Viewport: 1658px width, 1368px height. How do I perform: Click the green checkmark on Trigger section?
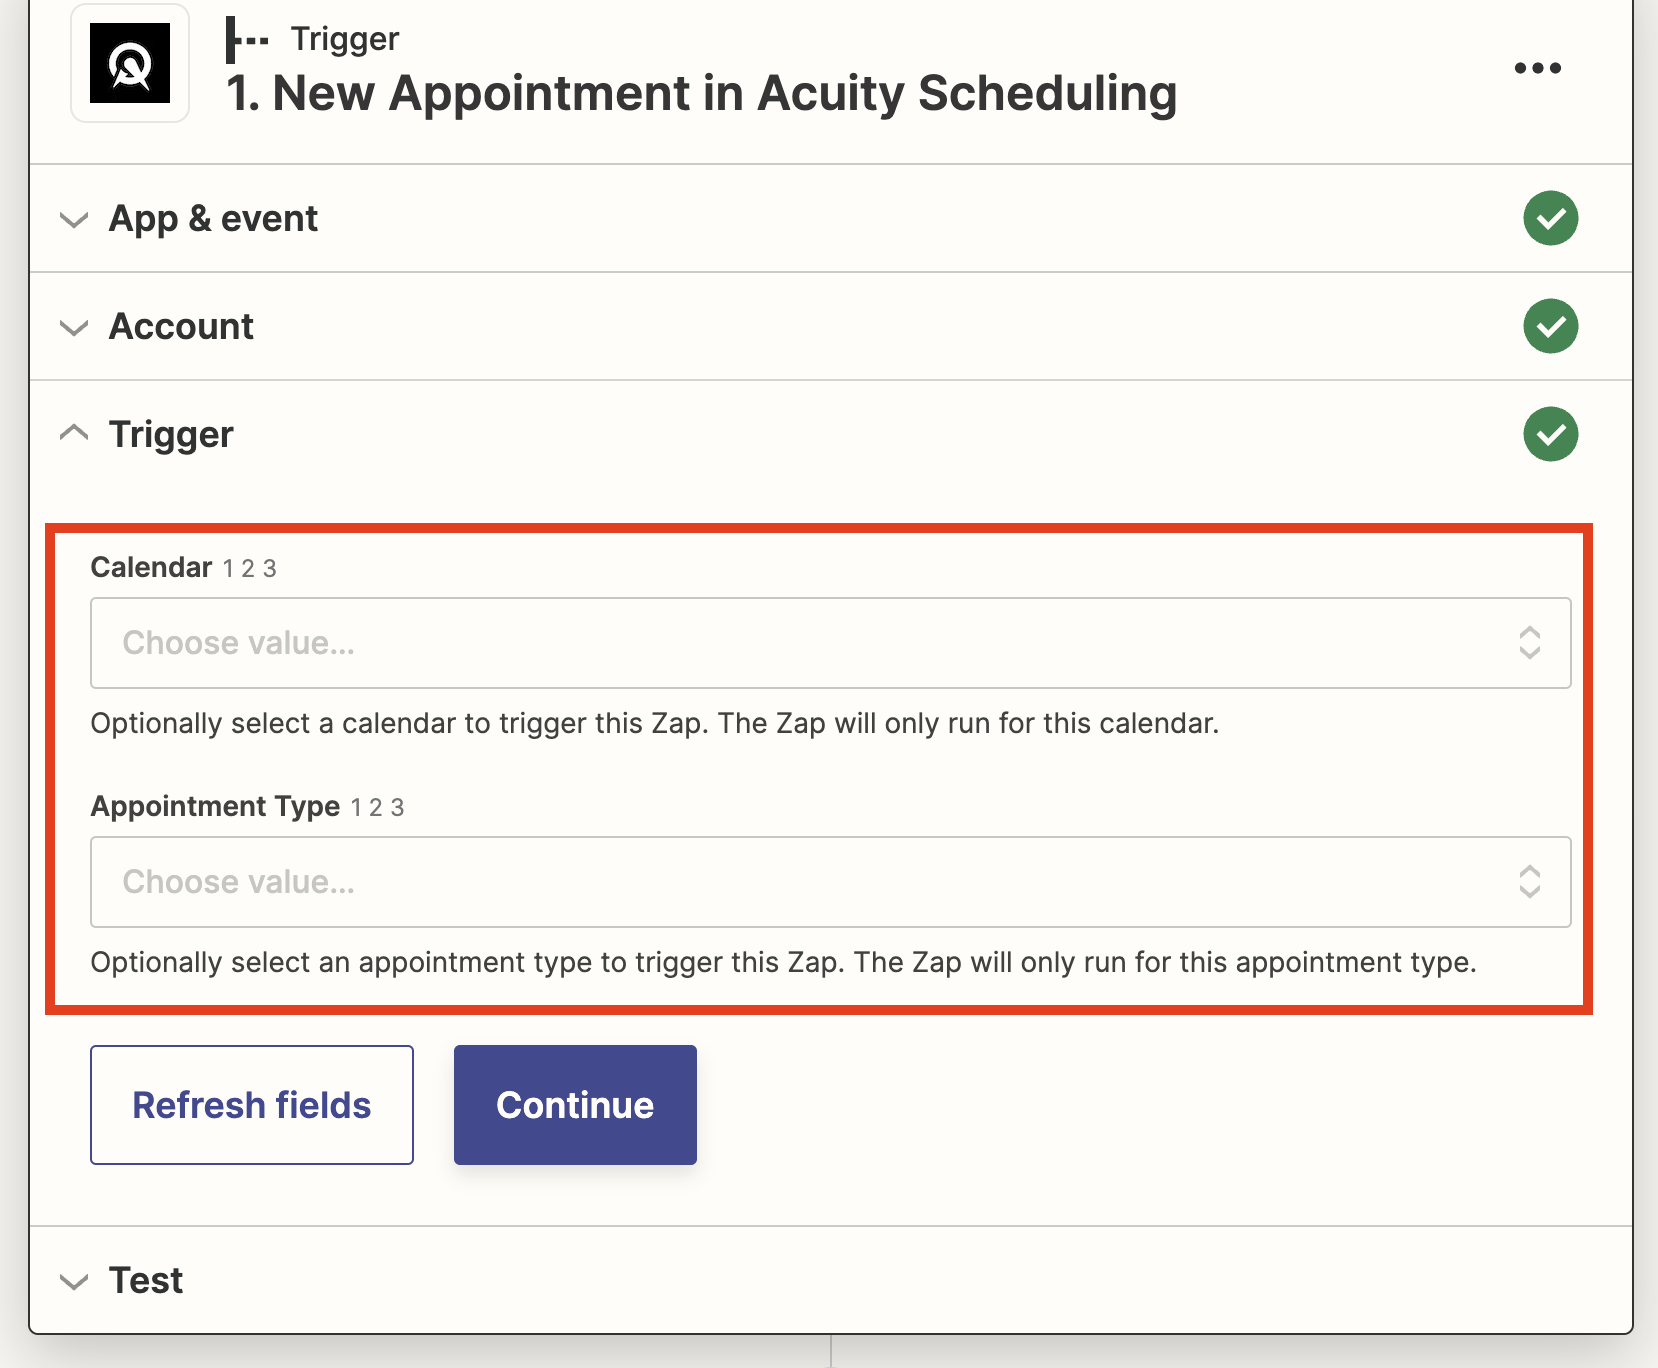(1550, 434)
